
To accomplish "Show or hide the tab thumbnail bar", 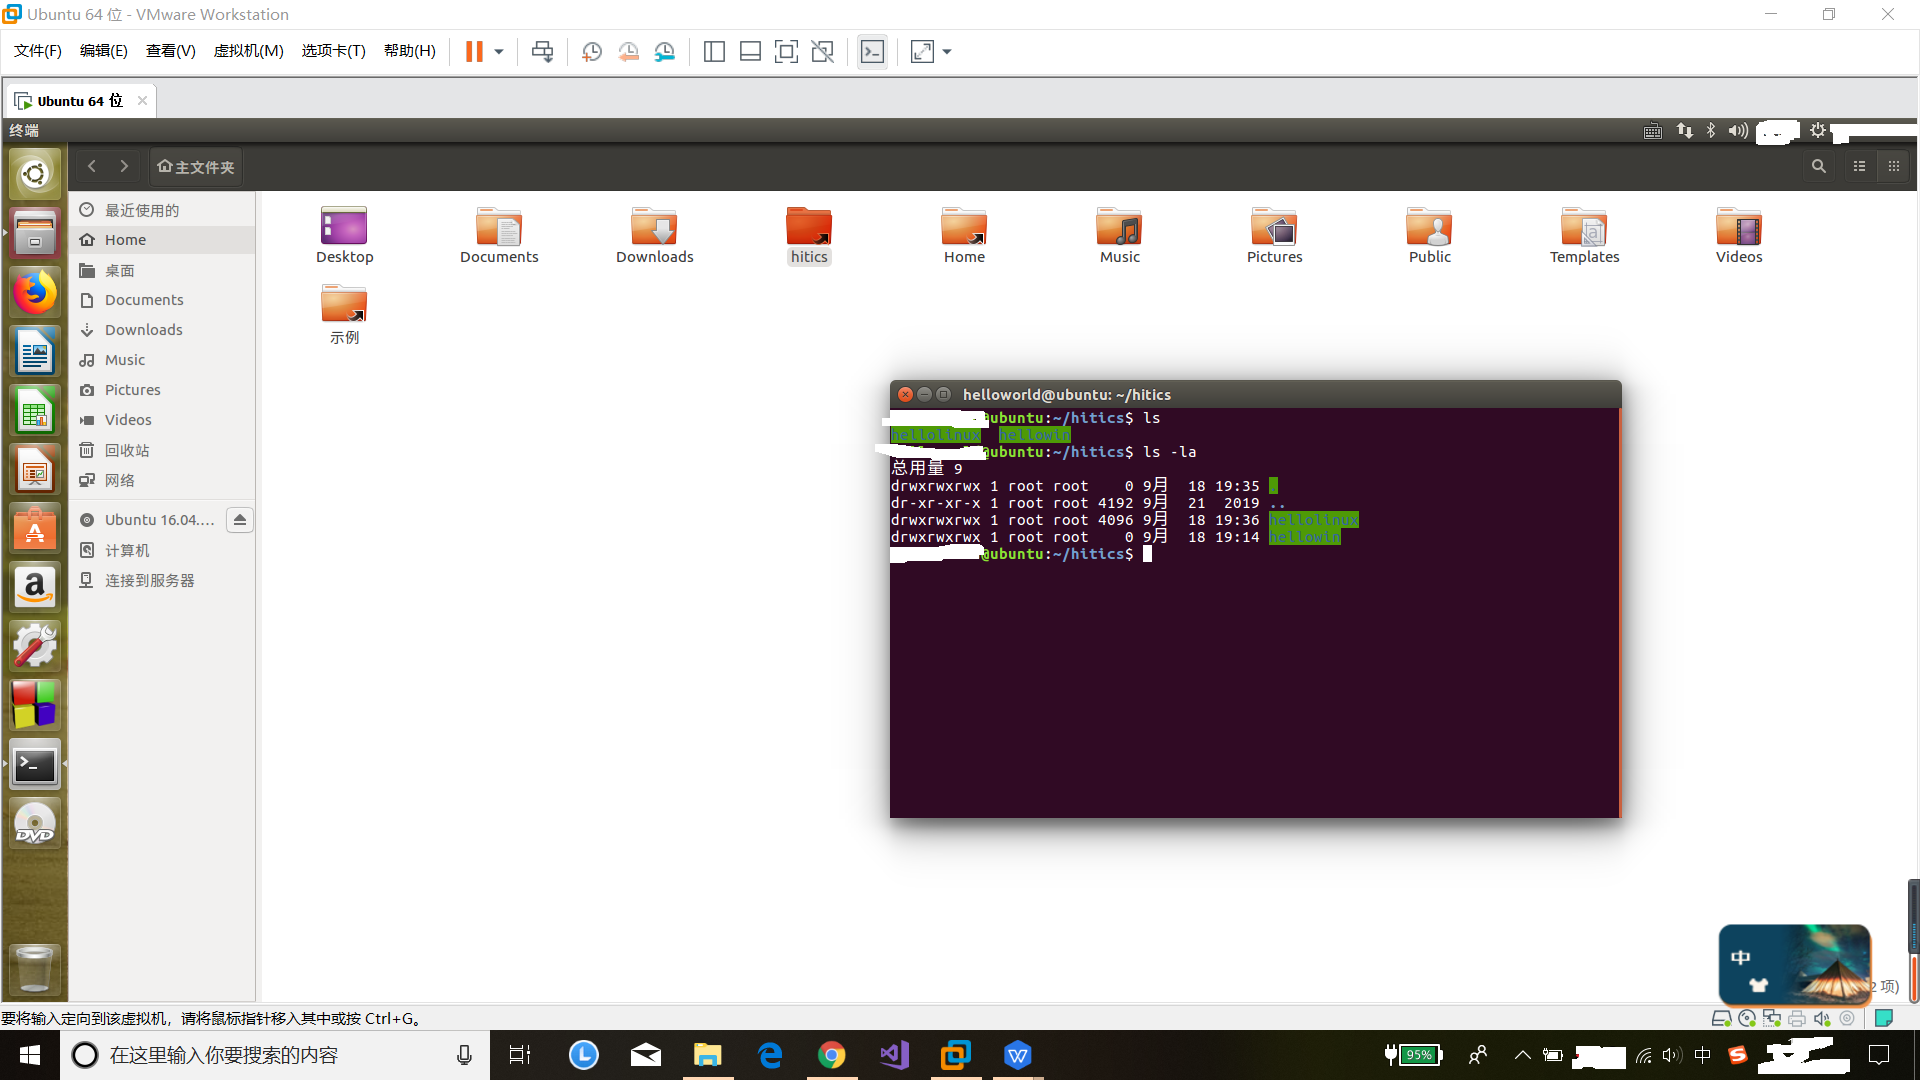I will [750, 51].
